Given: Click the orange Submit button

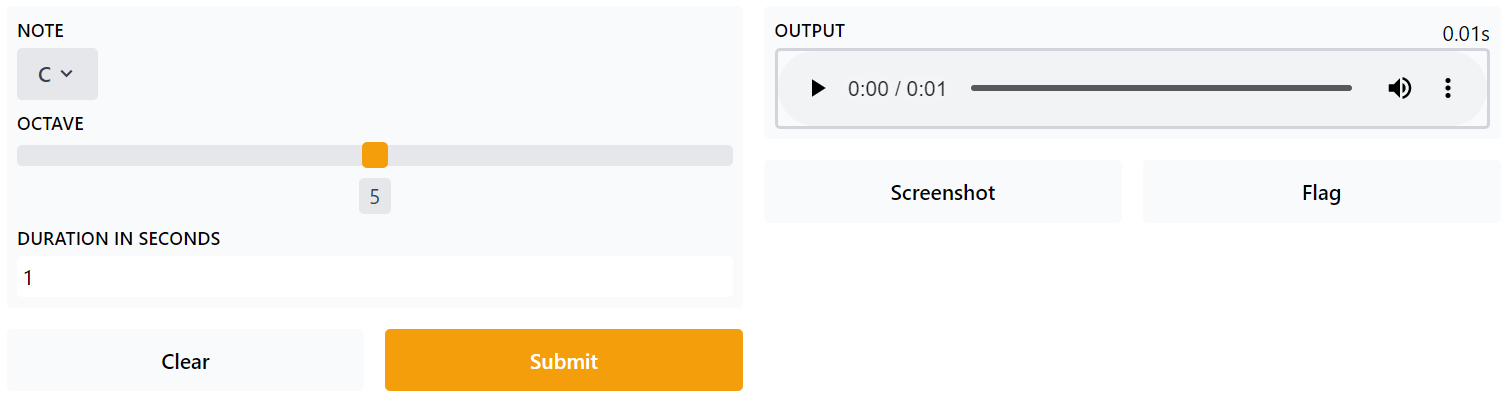Looking at the screenshot, I should pos(564,360).
